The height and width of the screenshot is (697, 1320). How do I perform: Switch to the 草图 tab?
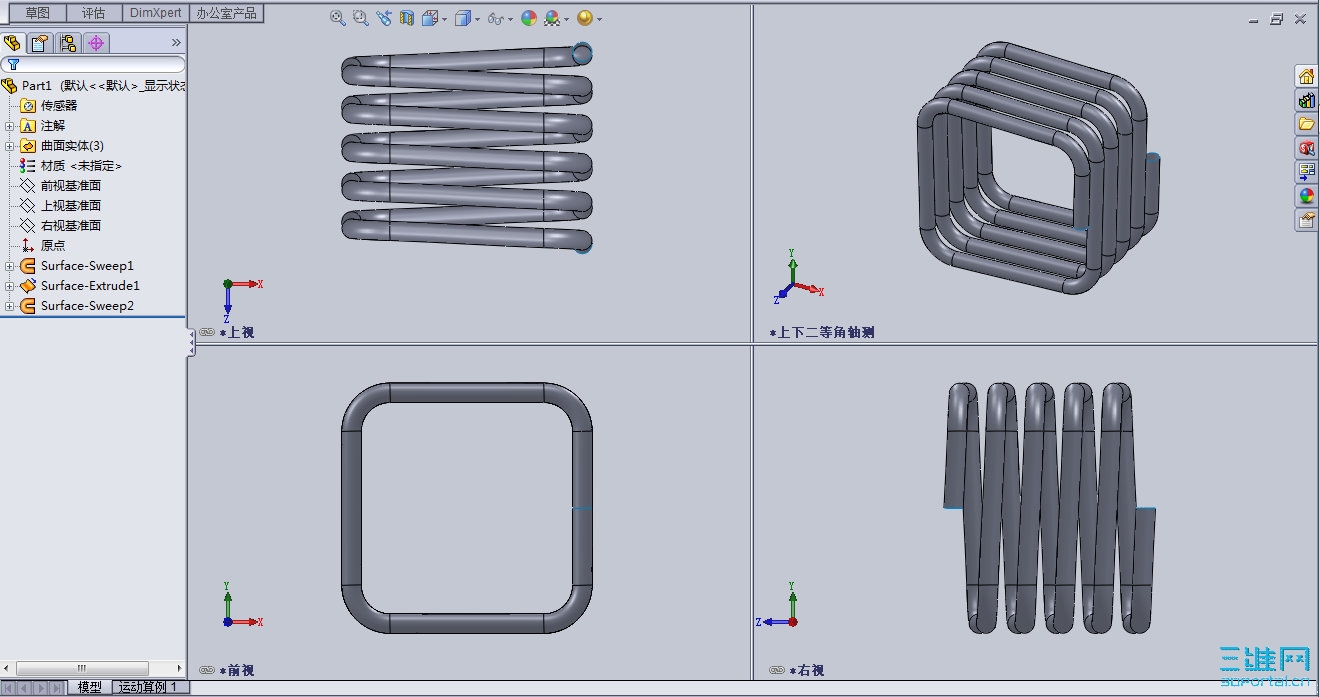pyautogui.click(x=38, y=13)
